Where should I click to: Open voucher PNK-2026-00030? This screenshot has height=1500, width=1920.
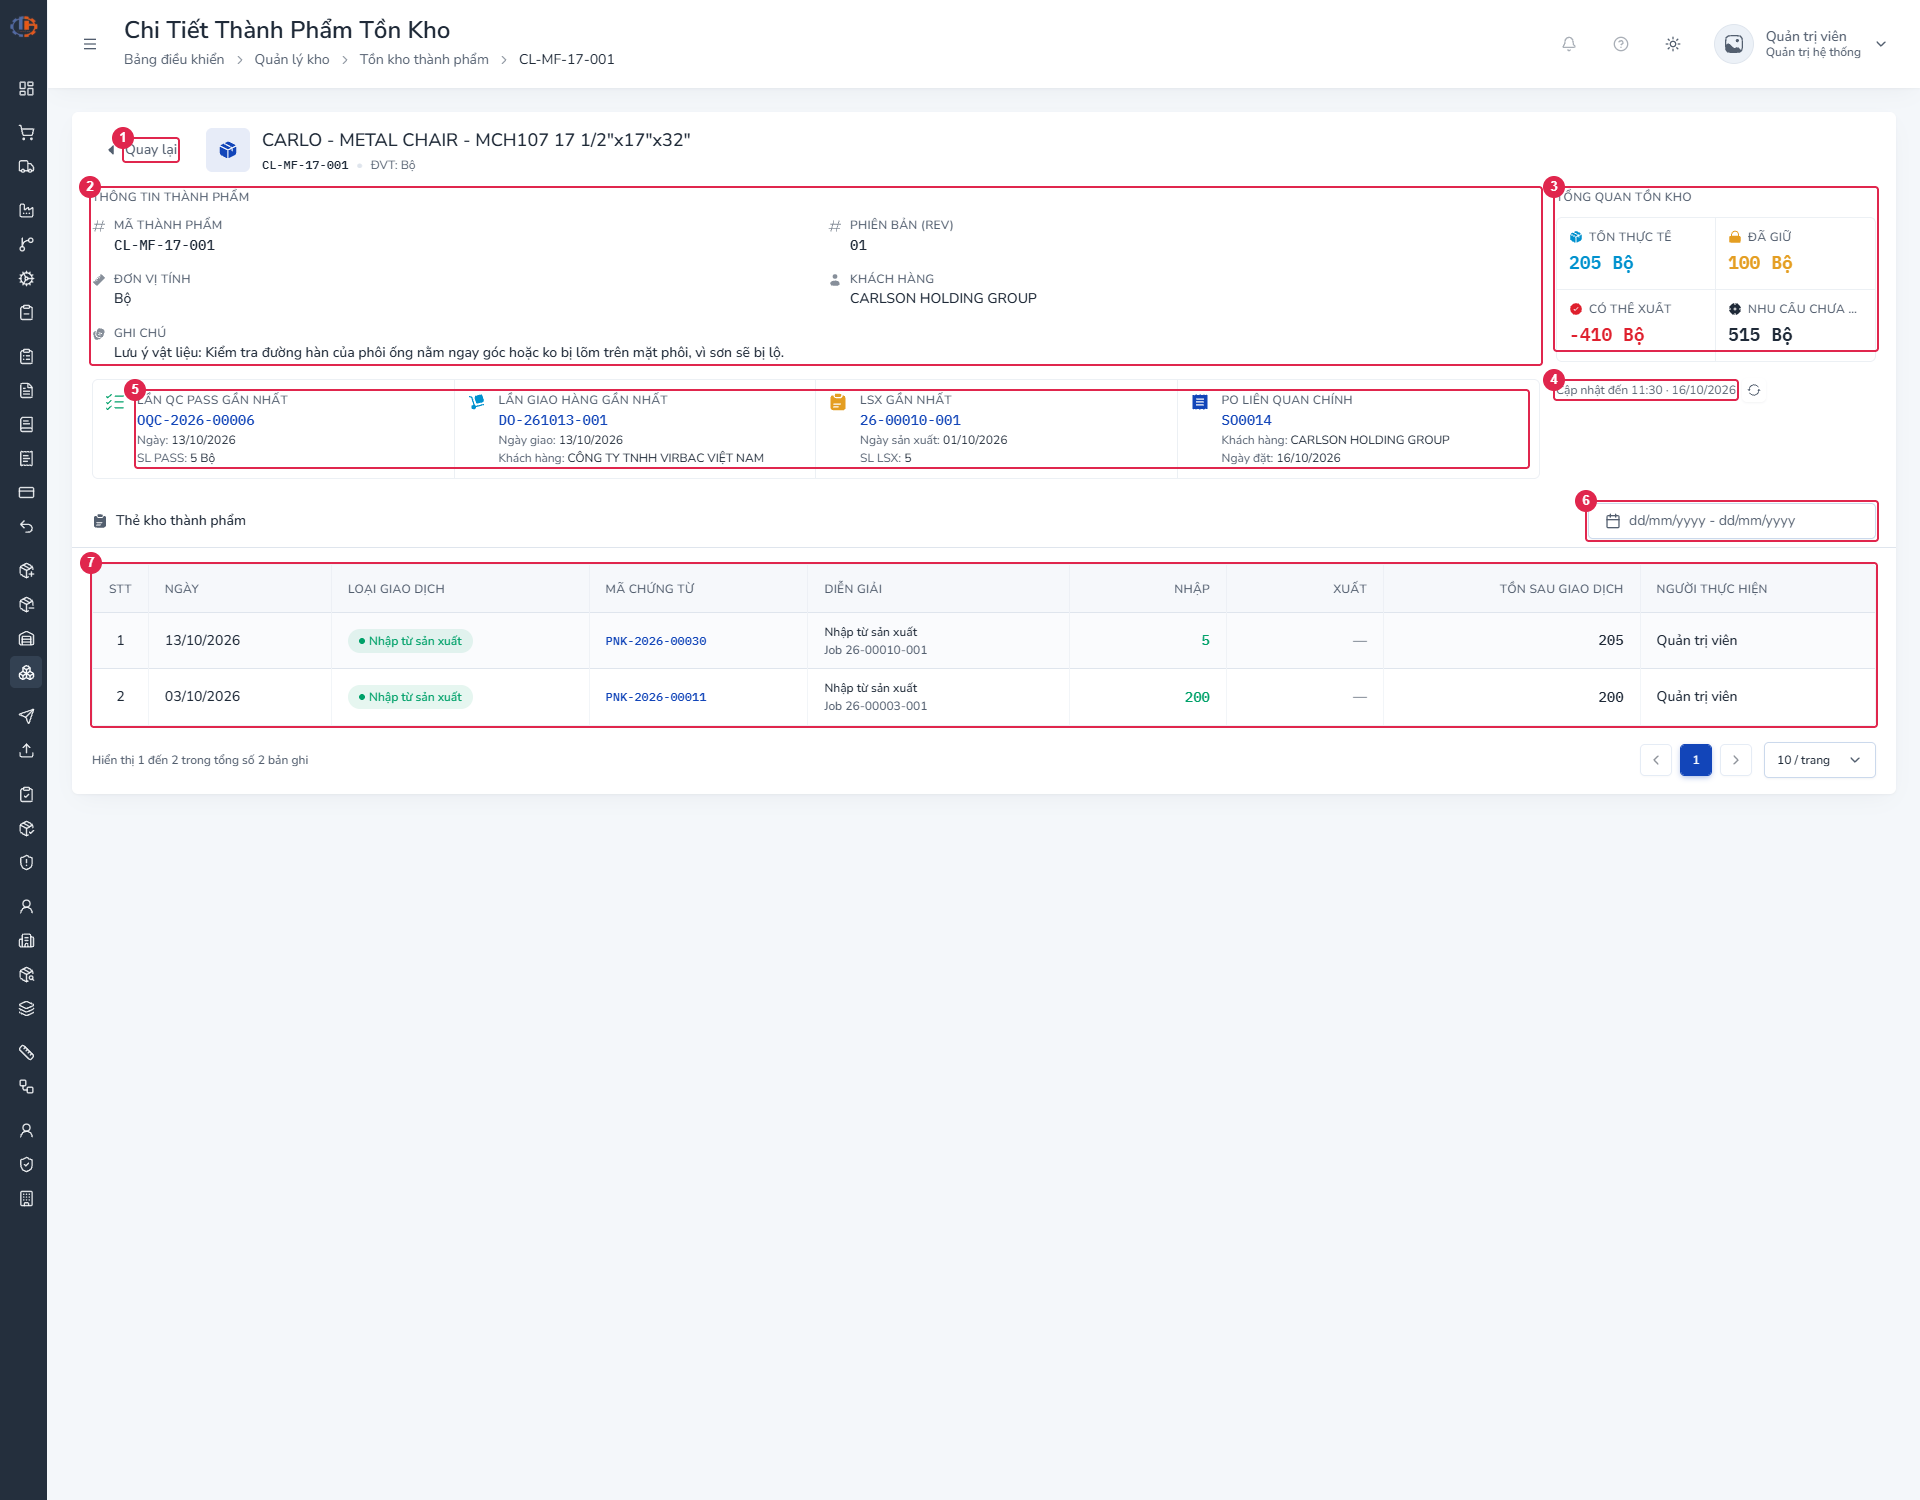pyautogui.click(x=656, y=641)
